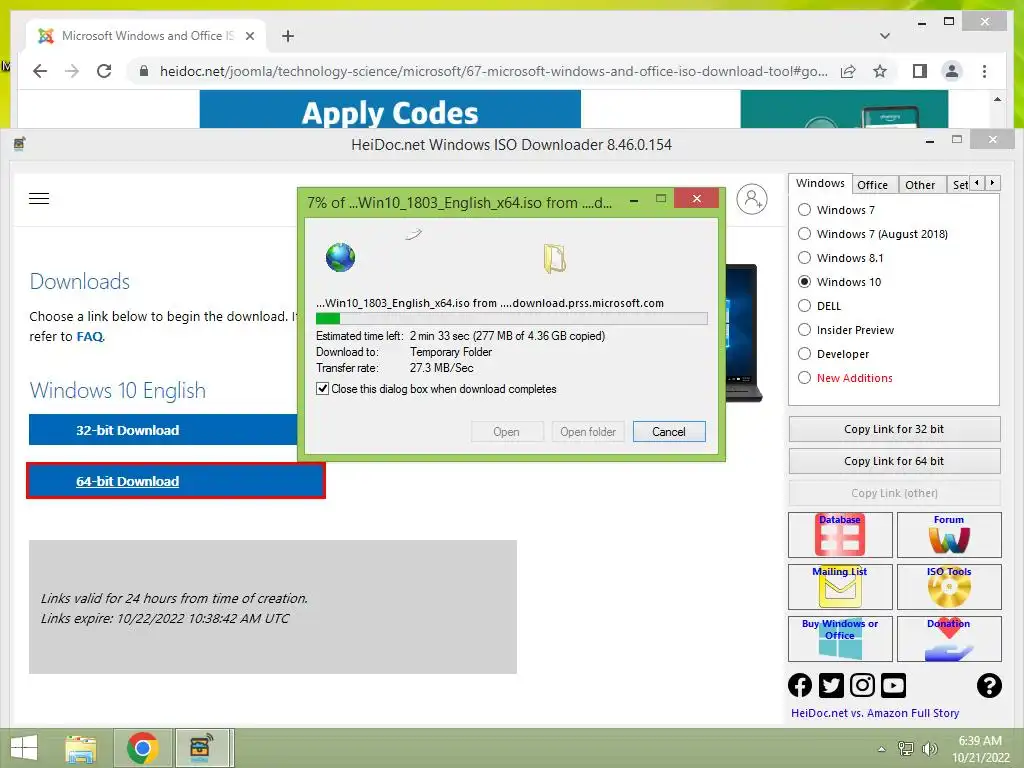Toggle the Chrome side panel icon

coord(920,71)
